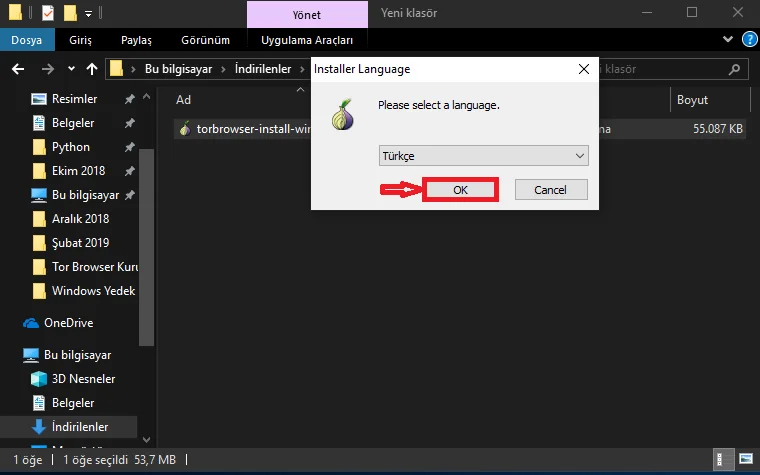
Task: Select 3D Nesneler in the sidebar
Action: [x=83, y=379]
